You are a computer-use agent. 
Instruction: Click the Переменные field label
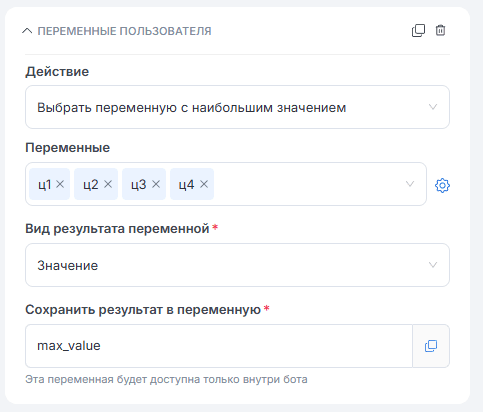(x=68, y=148)
